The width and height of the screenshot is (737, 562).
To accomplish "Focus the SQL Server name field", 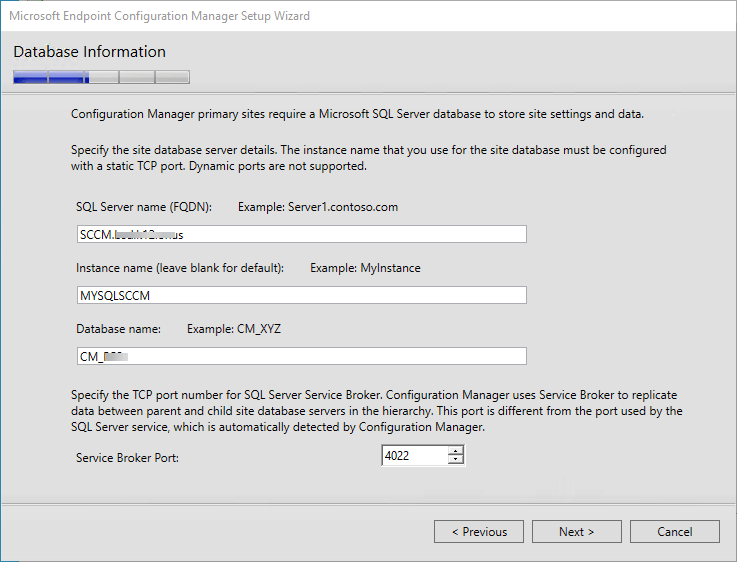I will 301,234.
